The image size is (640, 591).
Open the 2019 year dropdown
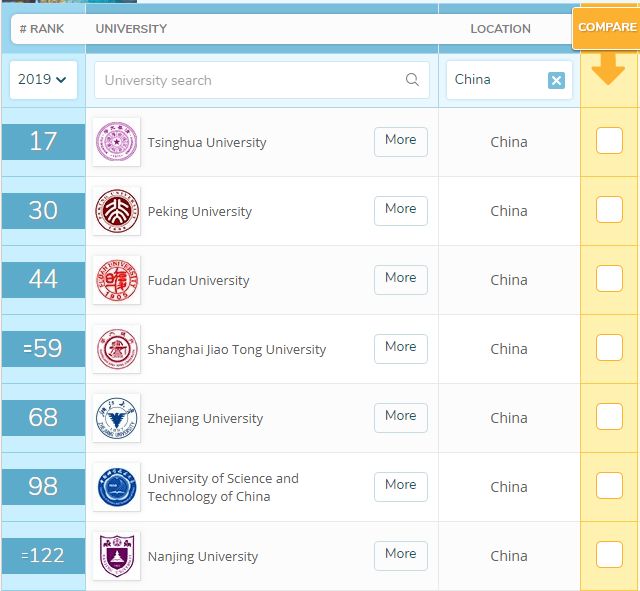[43, 80]
